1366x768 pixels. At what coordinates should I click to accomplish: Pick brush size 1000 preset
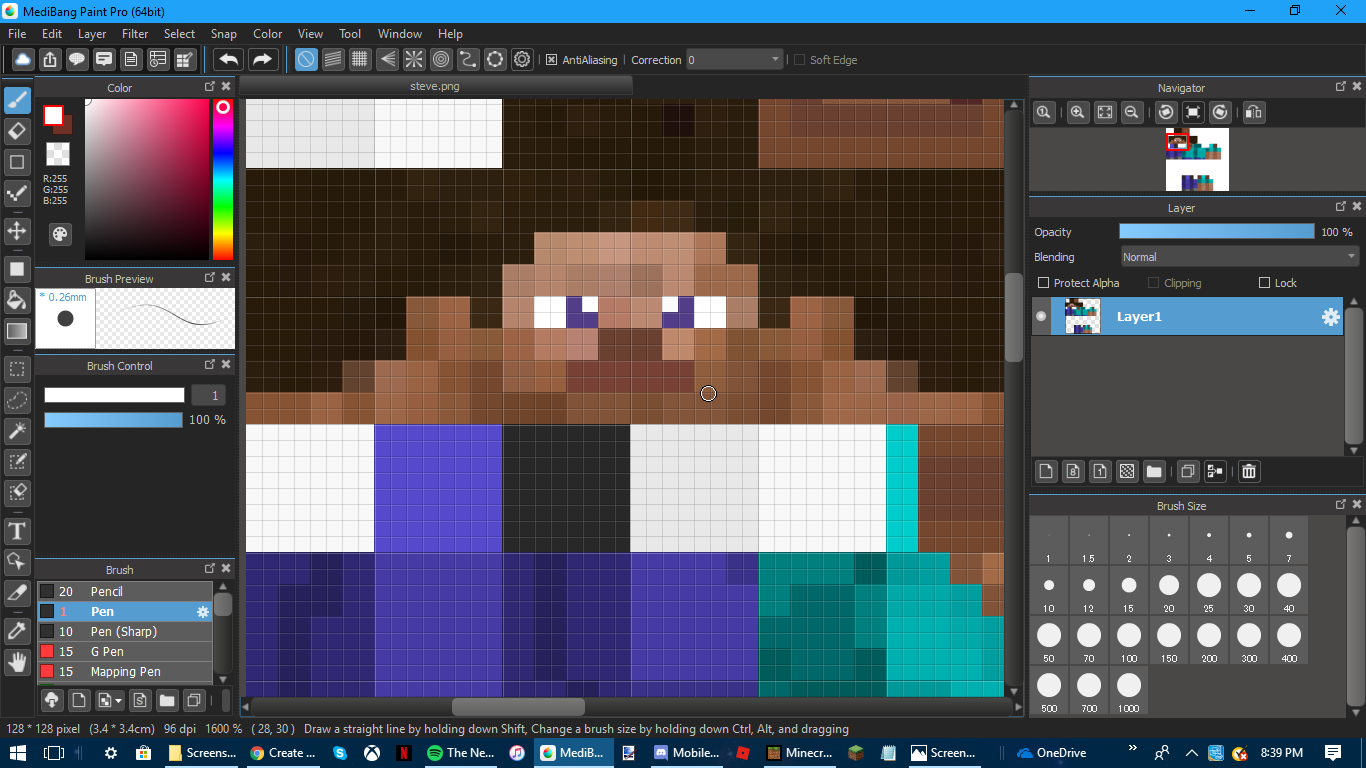click(1128, 692)
